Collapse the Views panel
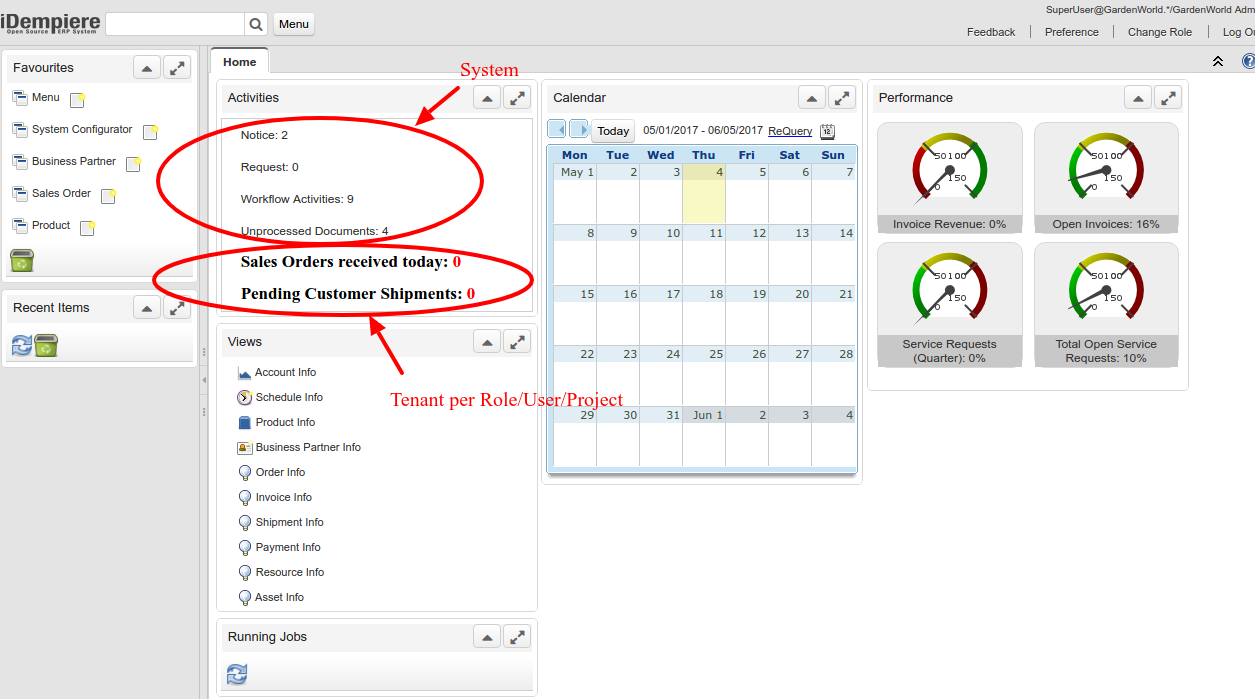The width and height of the screenshot is (1255, 699). [x=487, y=342]
